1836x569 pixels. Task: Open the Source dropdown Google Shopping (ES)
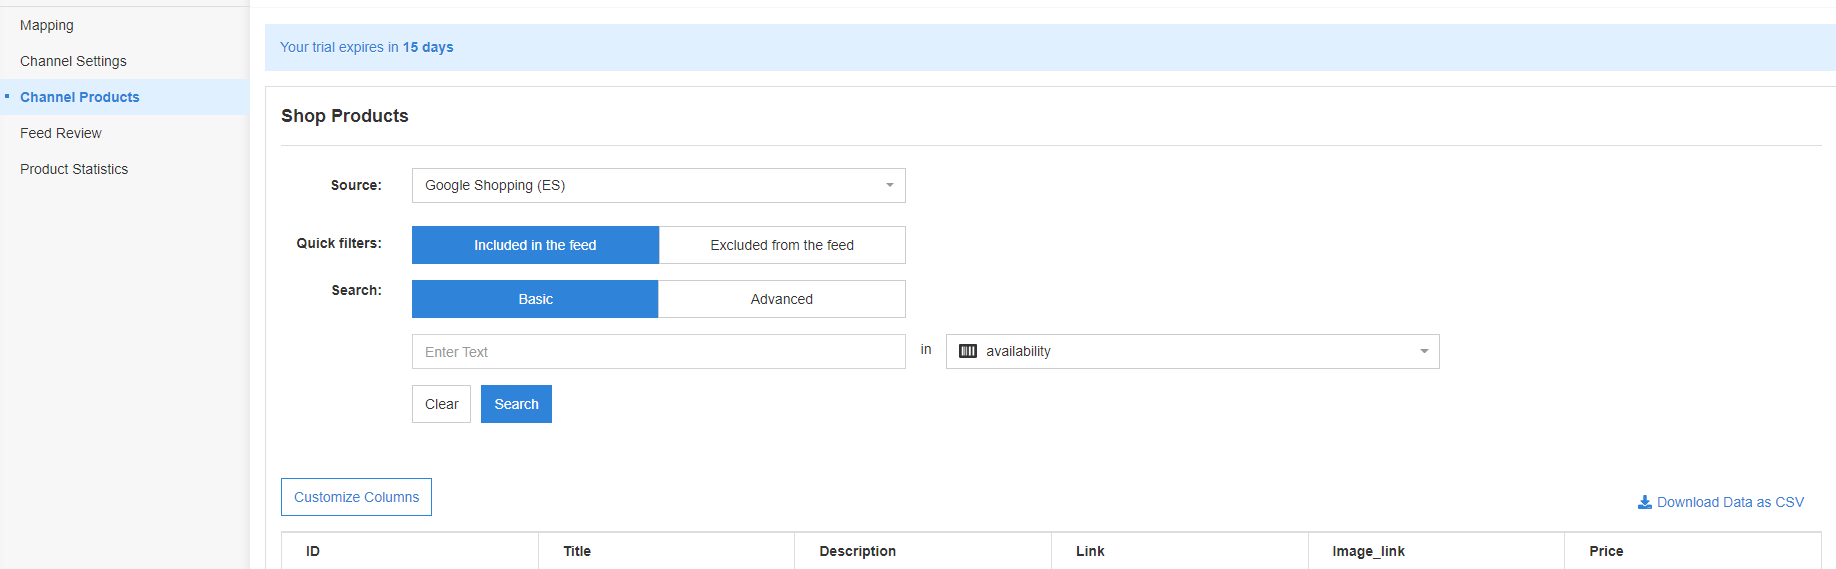pyautogui.click(x=658, y=185)
